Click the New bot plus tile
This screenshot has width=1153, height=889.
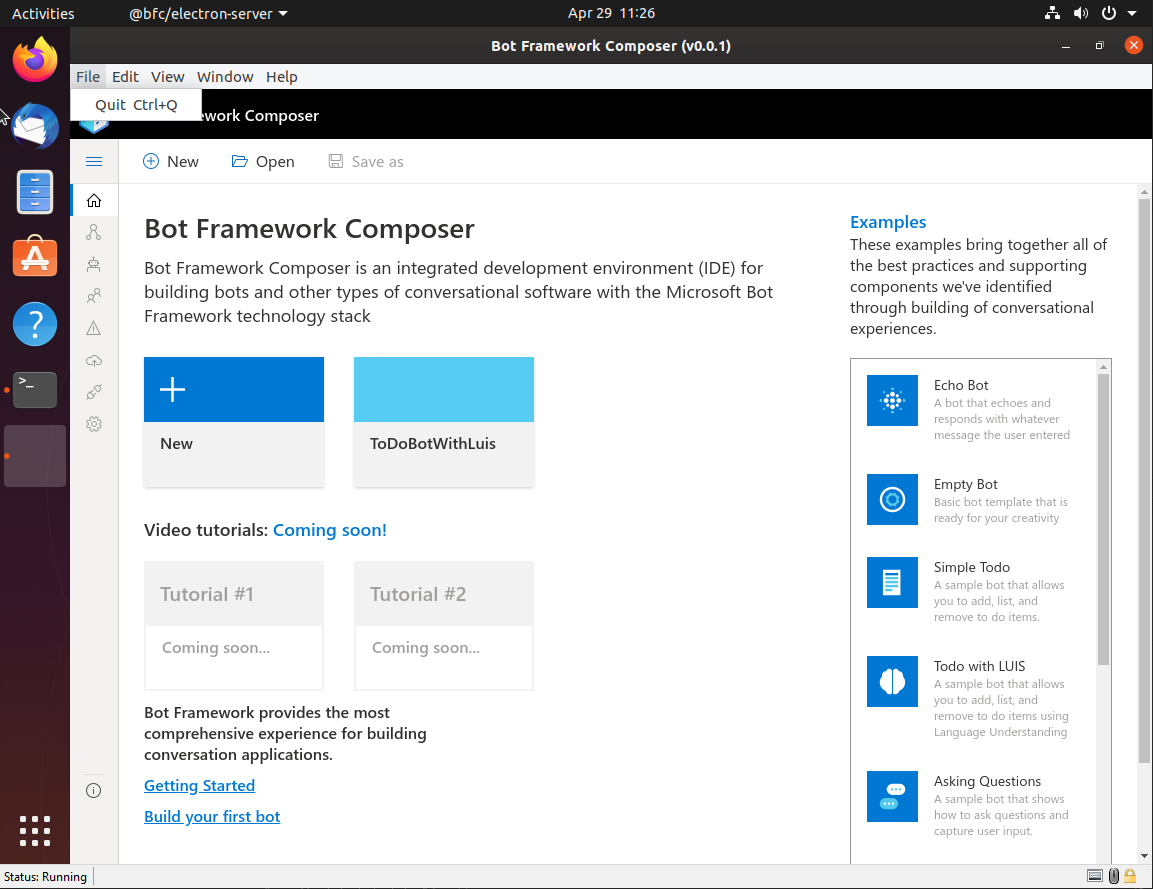234,421
